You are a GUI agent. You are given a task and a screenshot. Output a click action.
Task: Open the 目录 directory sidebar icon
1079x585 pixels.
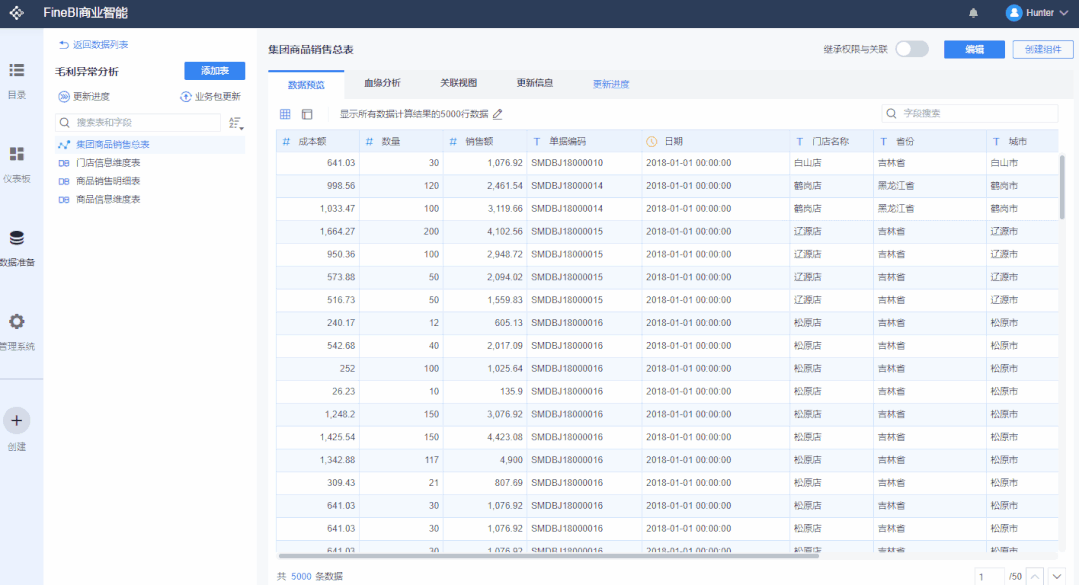click(x=17, y=70)
